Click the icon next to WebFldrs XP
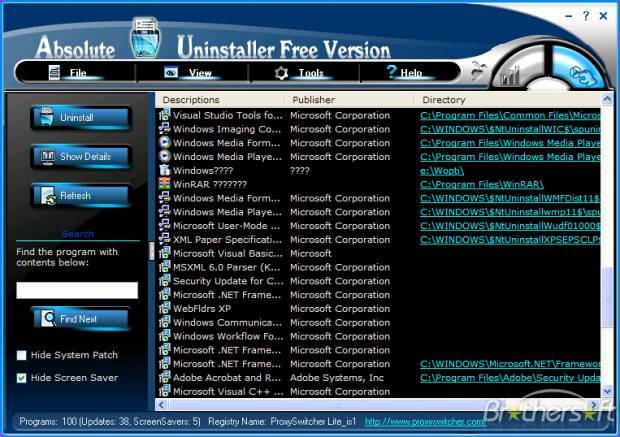Image resolution: width=620 pixels, height=437 pixels. [x=164, y=308]
